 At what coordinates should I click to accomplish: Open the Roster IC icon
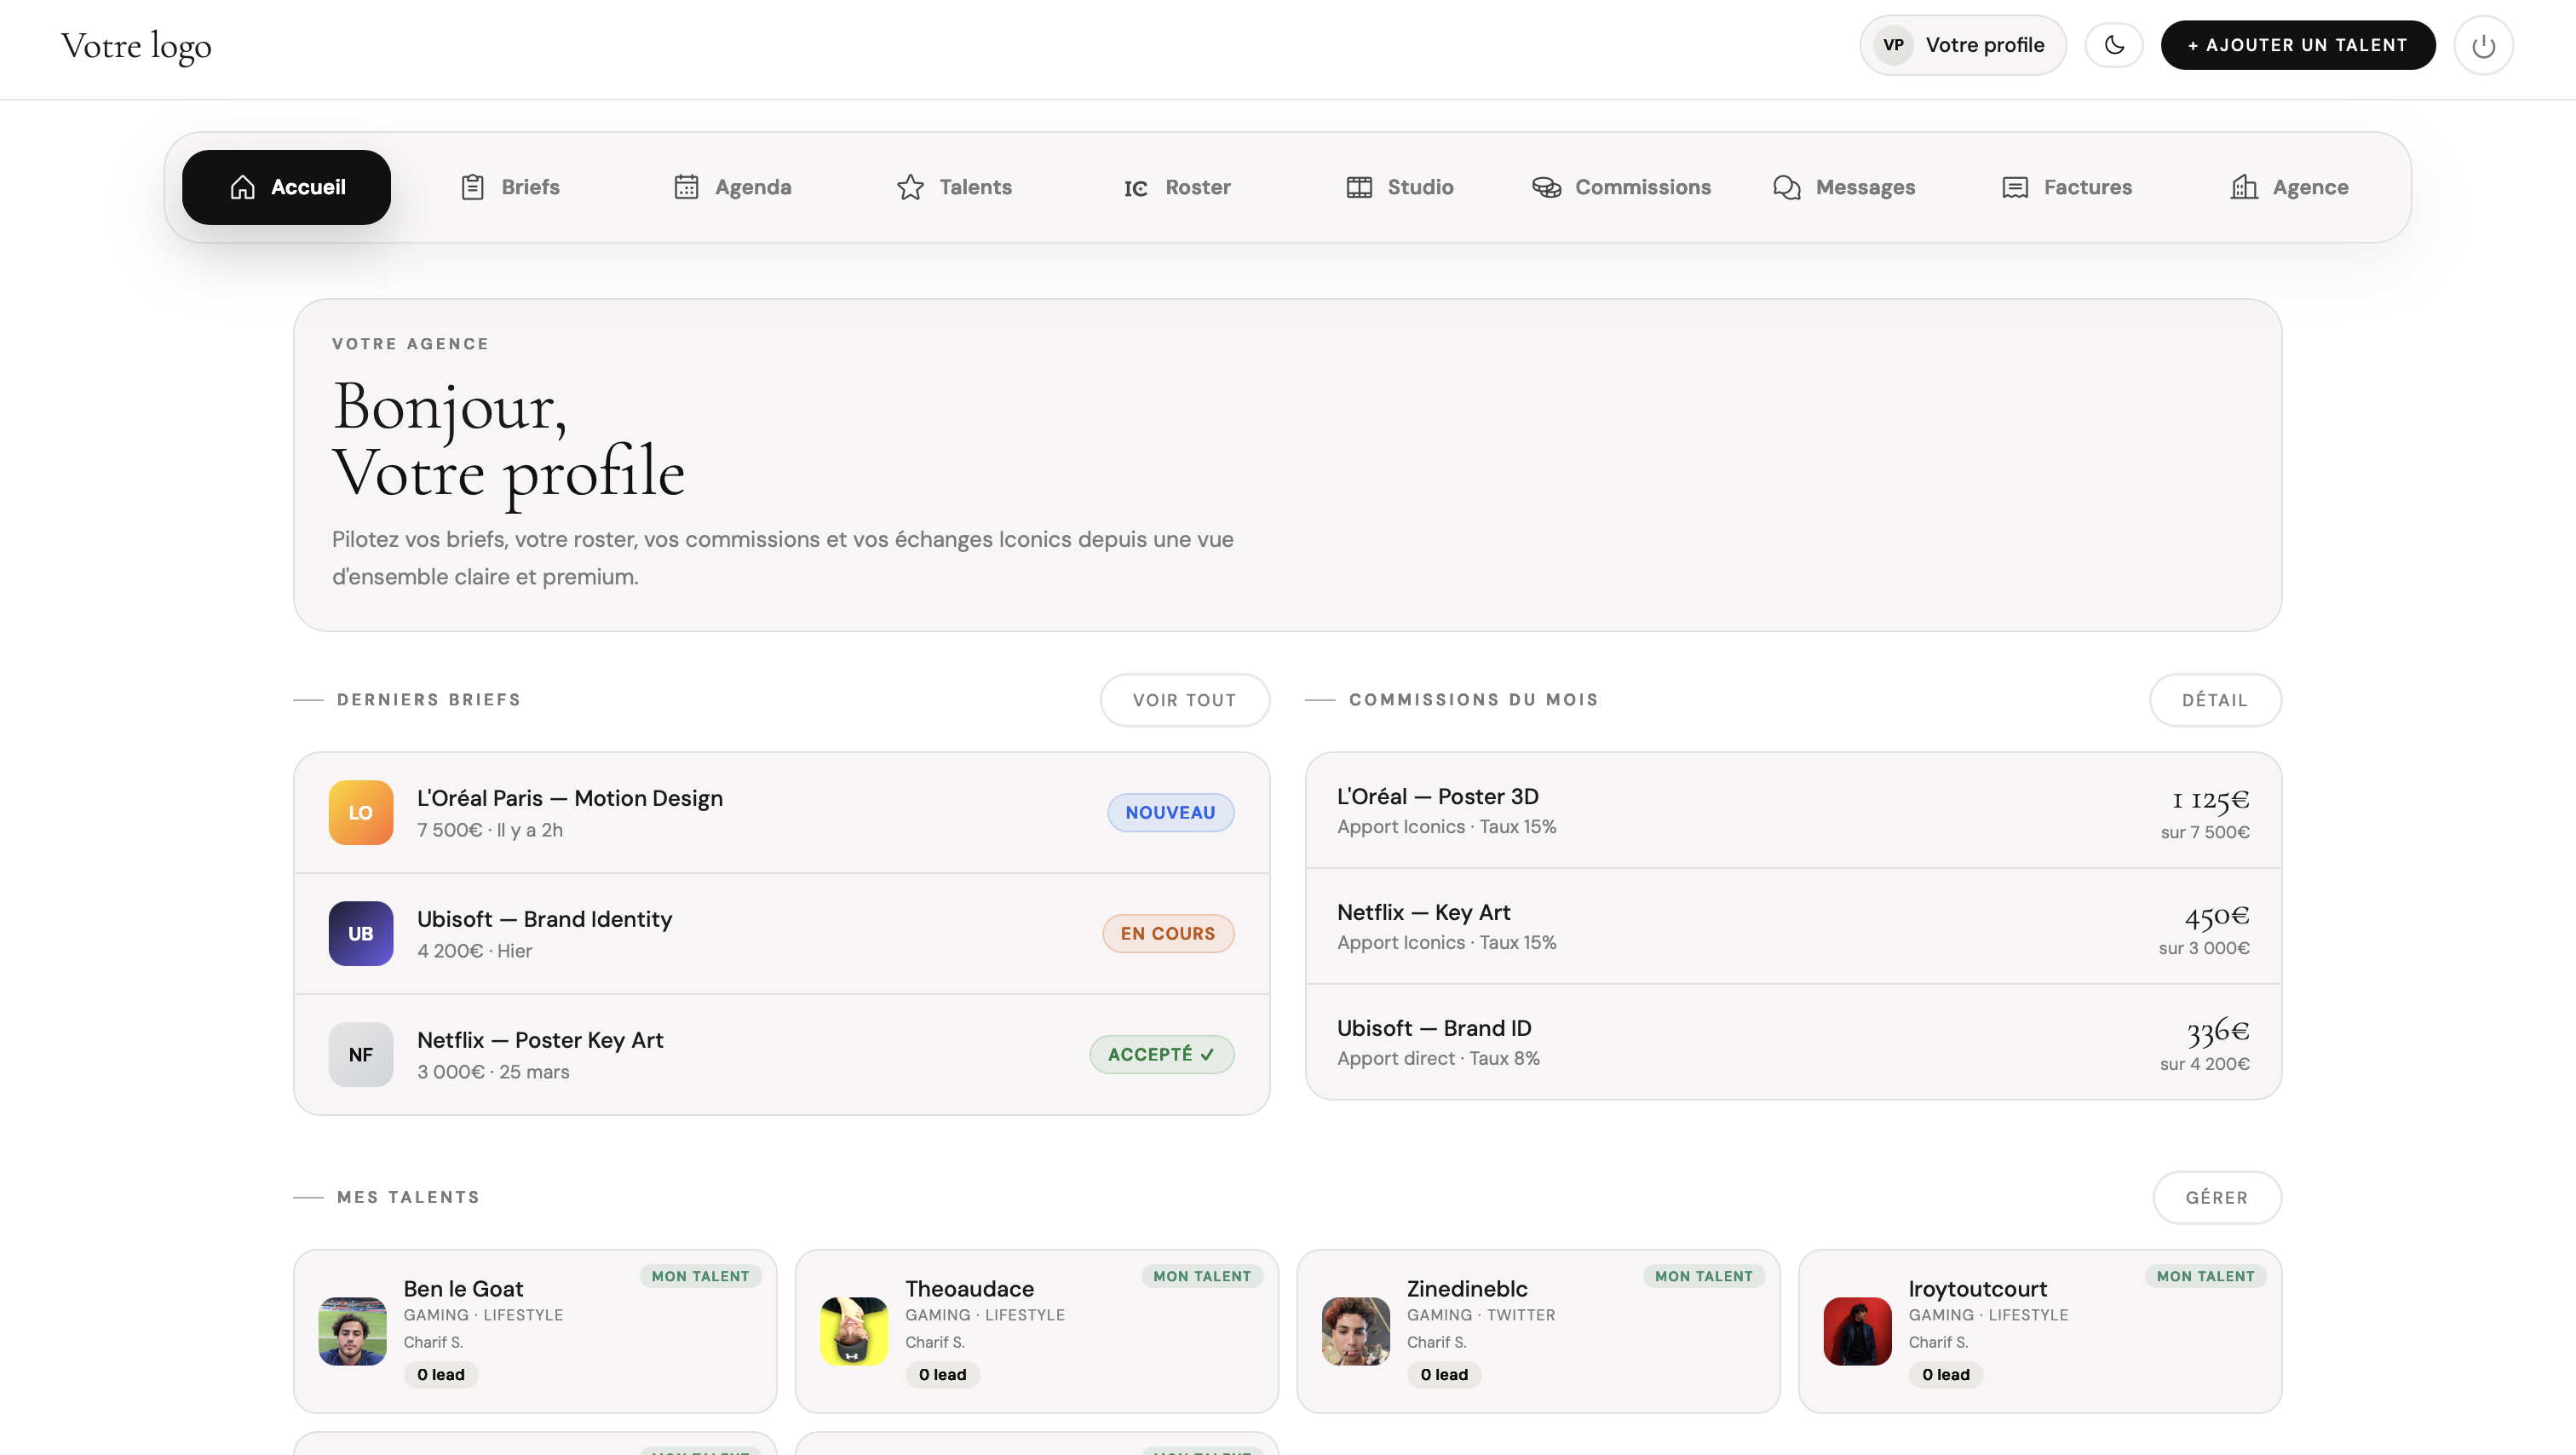(x=1135, y=188)
